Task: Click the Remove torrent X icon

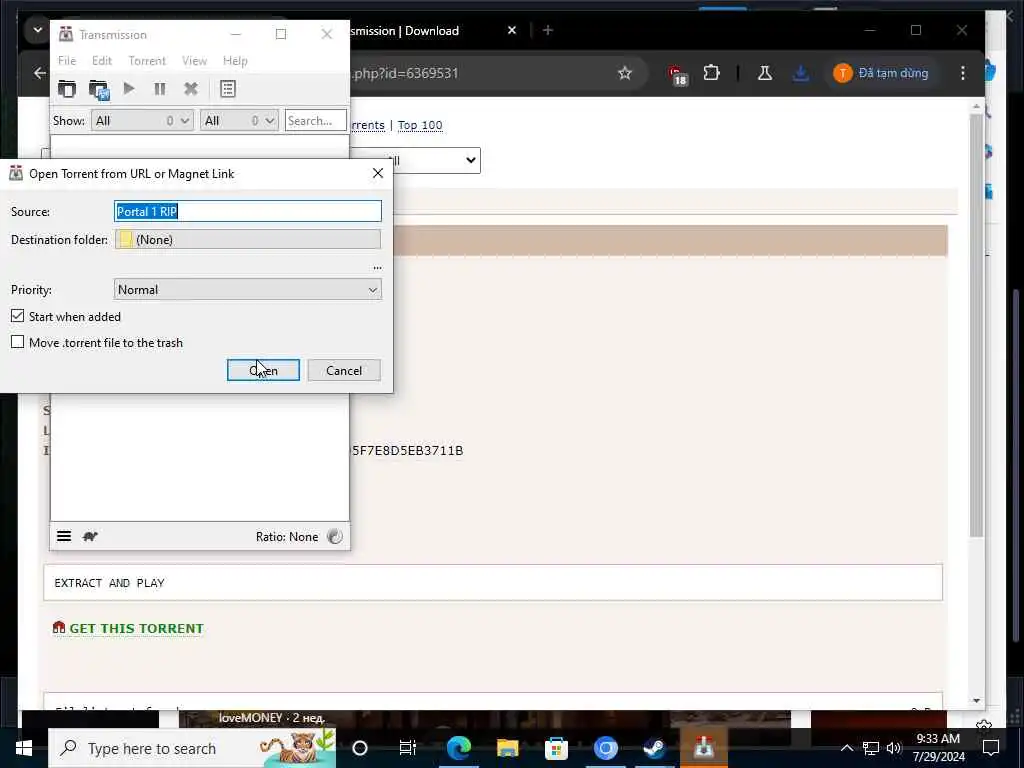Action: coord(191,89)
